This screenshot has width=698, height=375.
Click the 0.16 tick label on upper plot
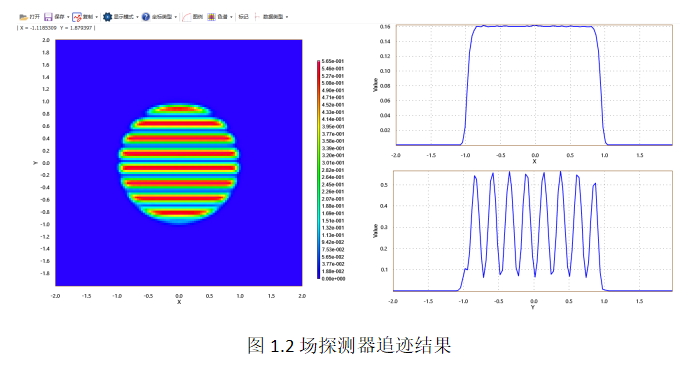coord(385,27)
